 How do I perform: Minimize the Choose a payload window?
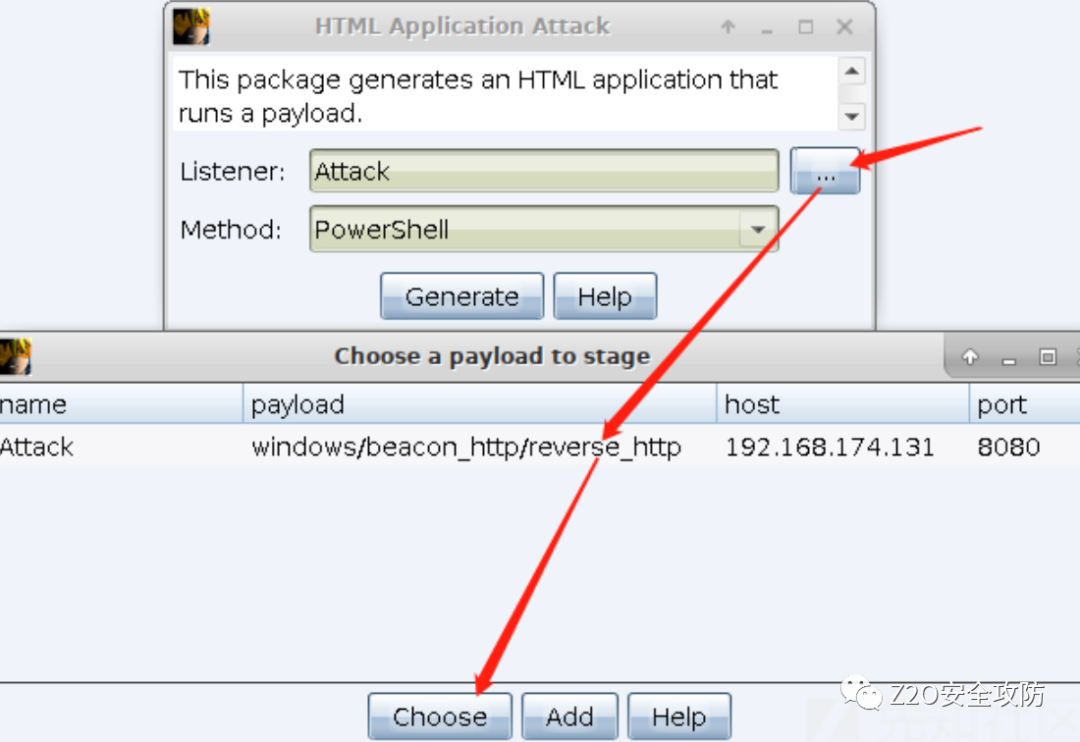pyautogui.click(x=1009, y=360)
